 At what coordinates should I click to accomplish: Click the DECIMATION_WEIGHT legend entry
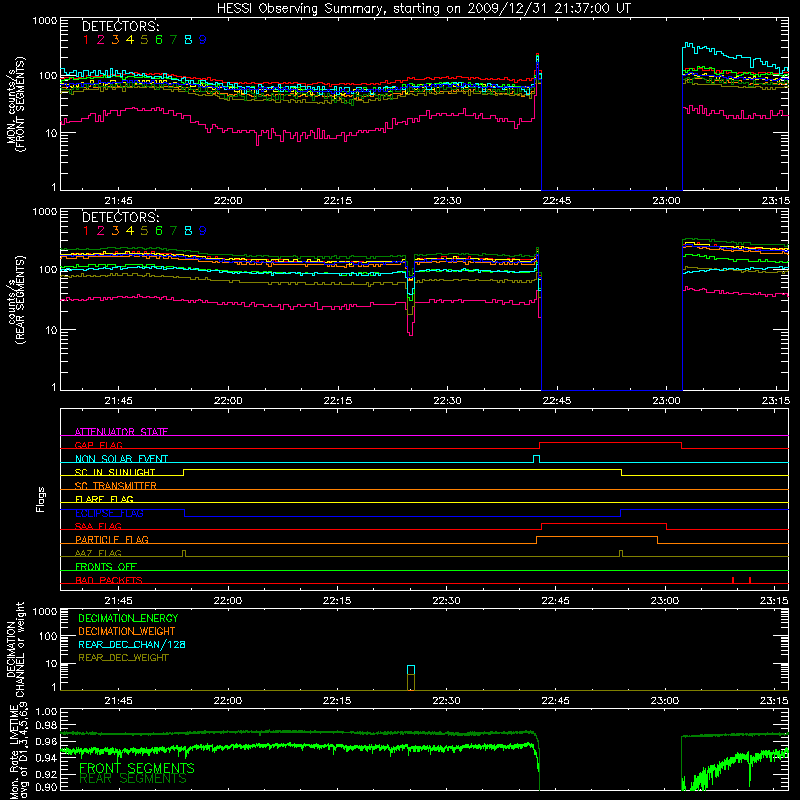127,631
